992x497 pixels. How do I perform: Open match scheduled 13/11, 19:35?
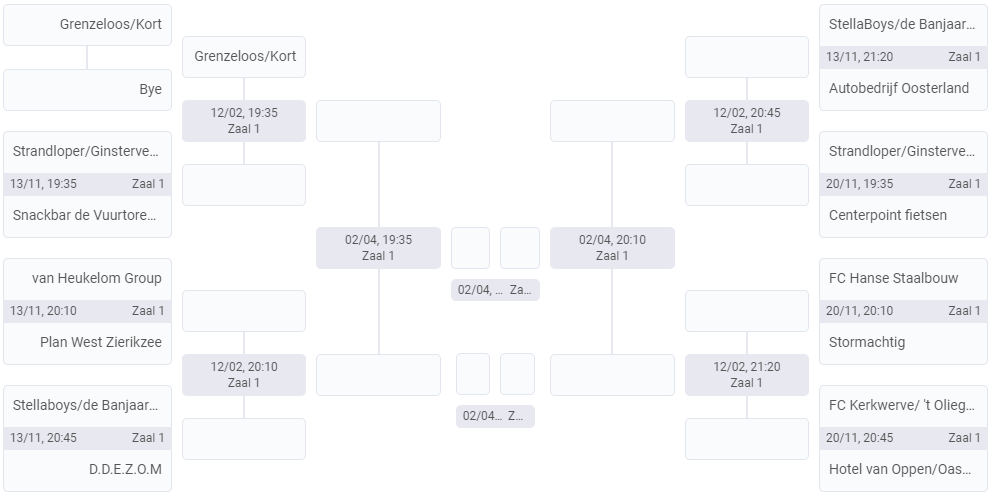tap(87, 184)
